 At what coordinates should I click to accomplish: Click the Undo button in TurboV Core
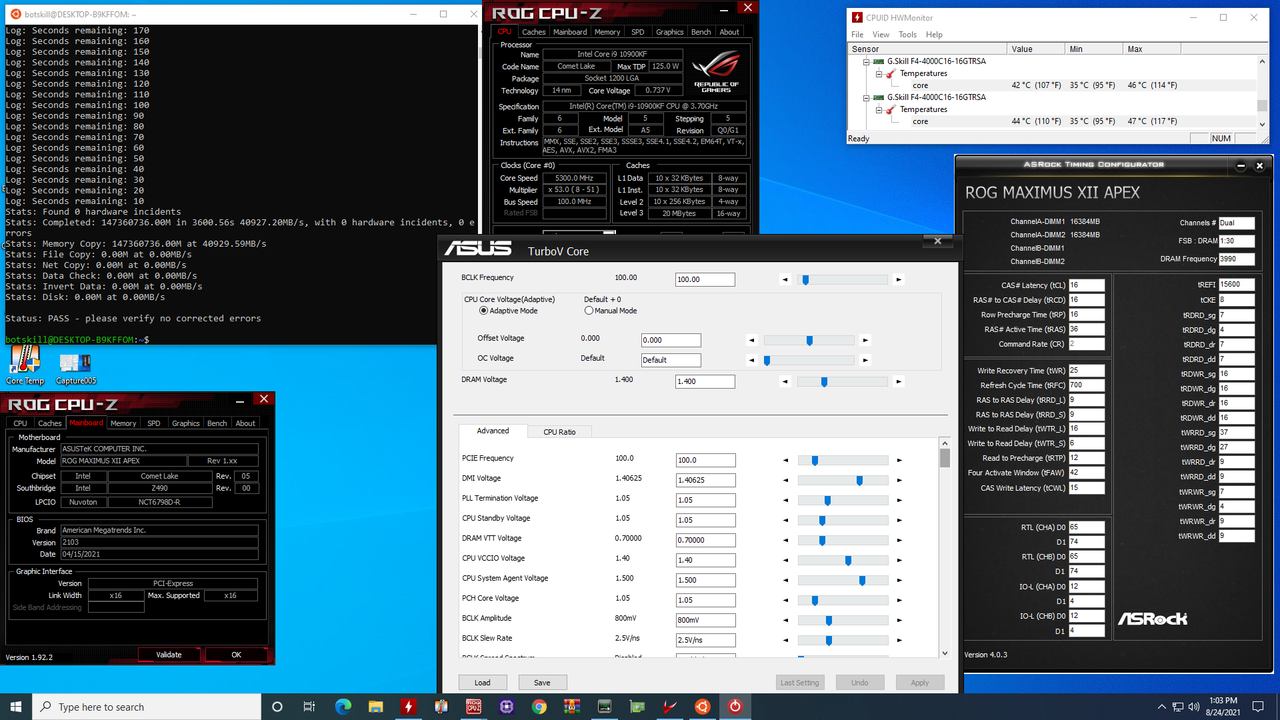click(x=860, y=683)
